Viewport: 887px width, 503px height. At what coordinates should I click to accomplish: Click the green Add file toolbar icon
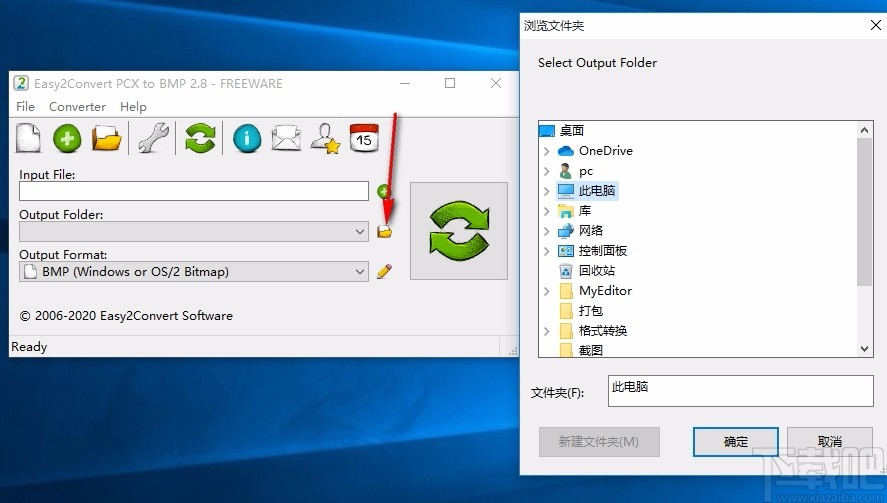coord(67,138)
